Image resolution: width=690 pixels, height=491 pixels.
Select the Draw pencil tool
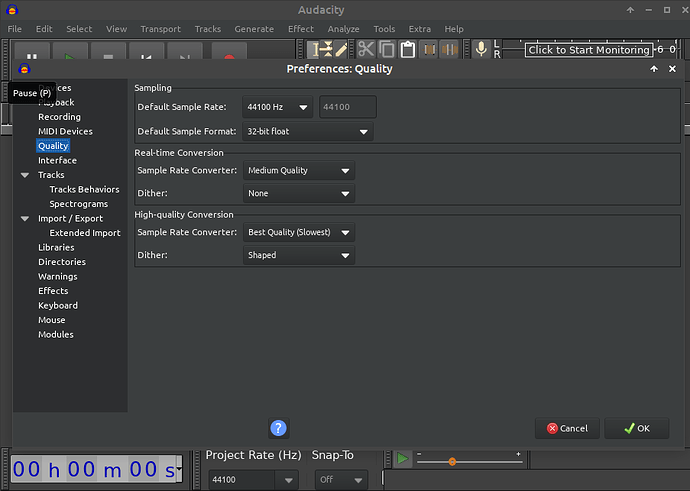[341, 49]
